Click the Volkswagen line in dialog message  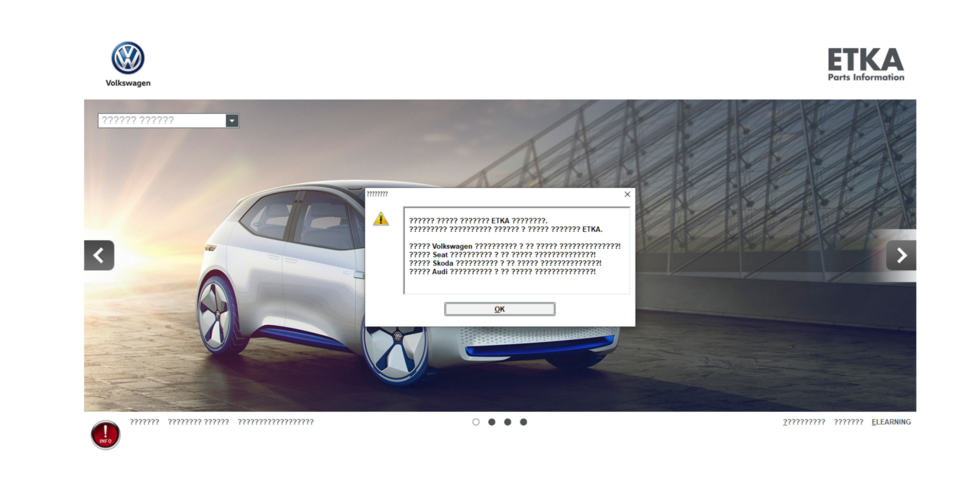tap(515, 247)
